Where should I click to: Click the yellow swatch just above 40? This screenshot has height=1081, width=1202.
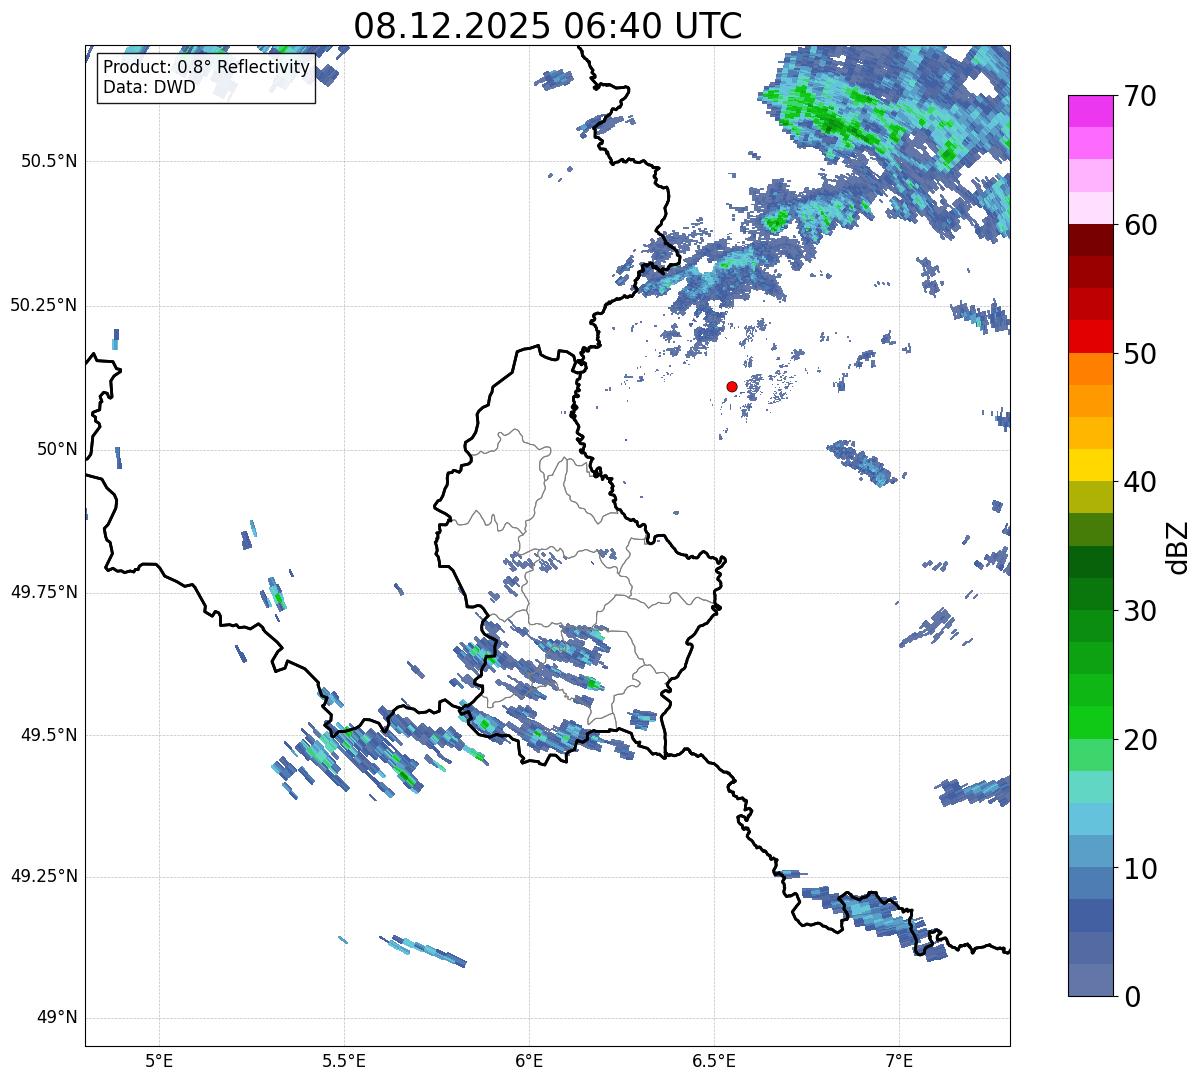tap(1090, 465)
